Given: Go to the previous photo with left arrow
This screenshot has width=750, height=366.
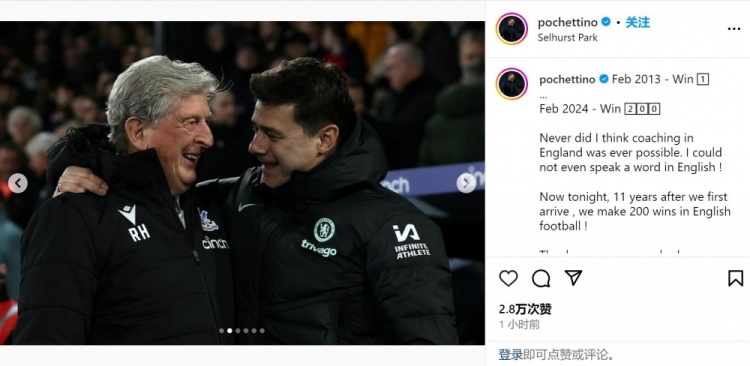Looking at the screenshot, I should (x=18, y=183).
